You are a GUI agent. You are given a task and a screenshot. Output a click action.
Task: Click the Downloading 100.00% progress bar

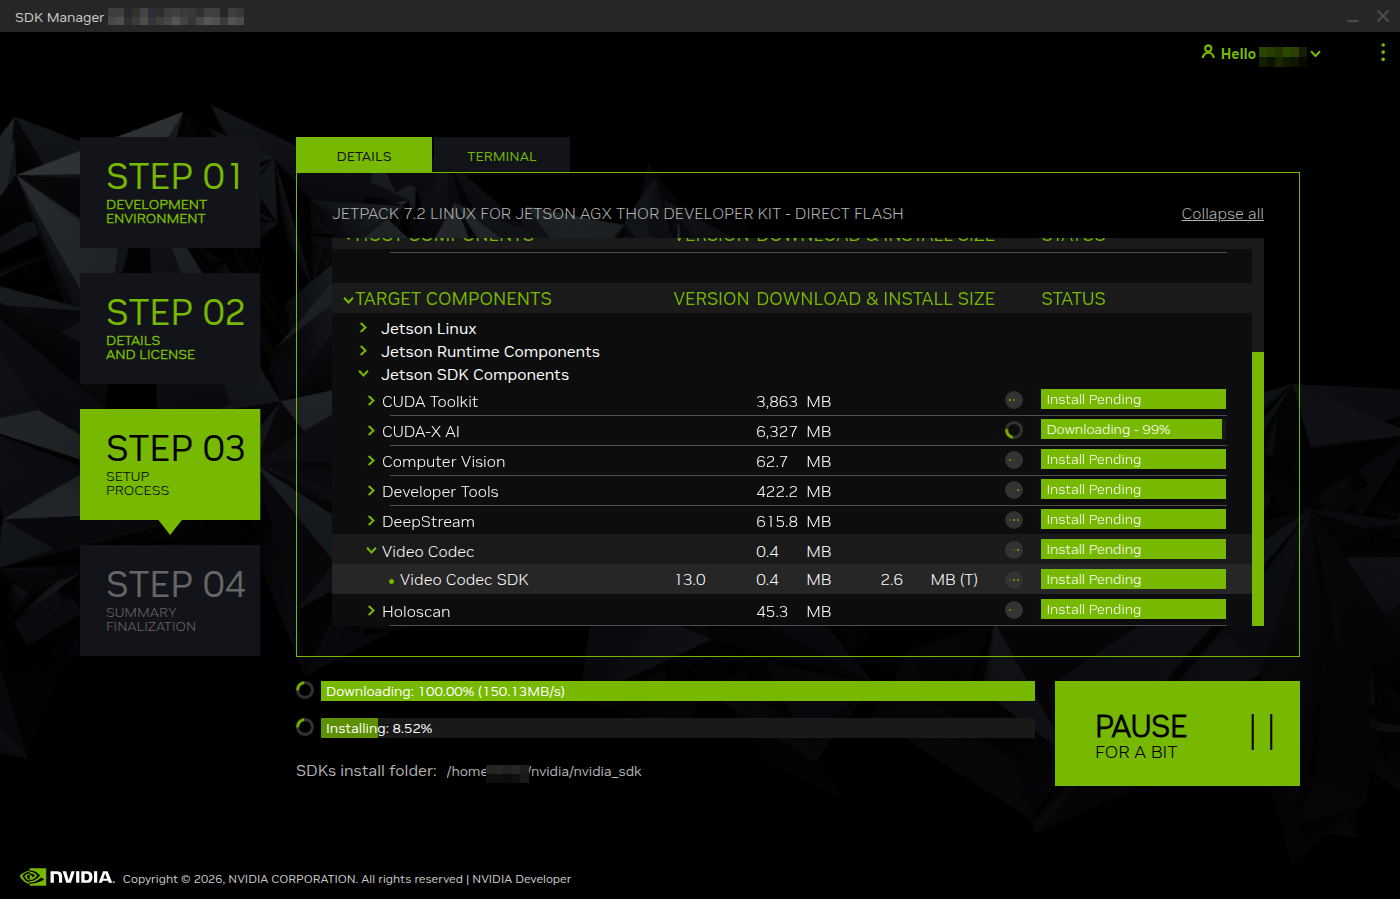click(678, 691)
